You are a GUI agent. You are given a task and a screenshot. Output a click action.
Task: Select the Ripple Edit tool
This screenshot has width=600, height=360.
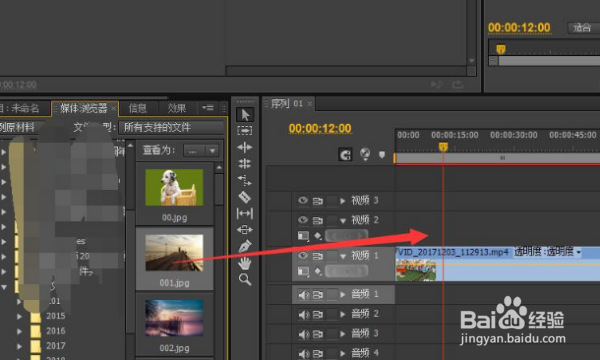245,147
